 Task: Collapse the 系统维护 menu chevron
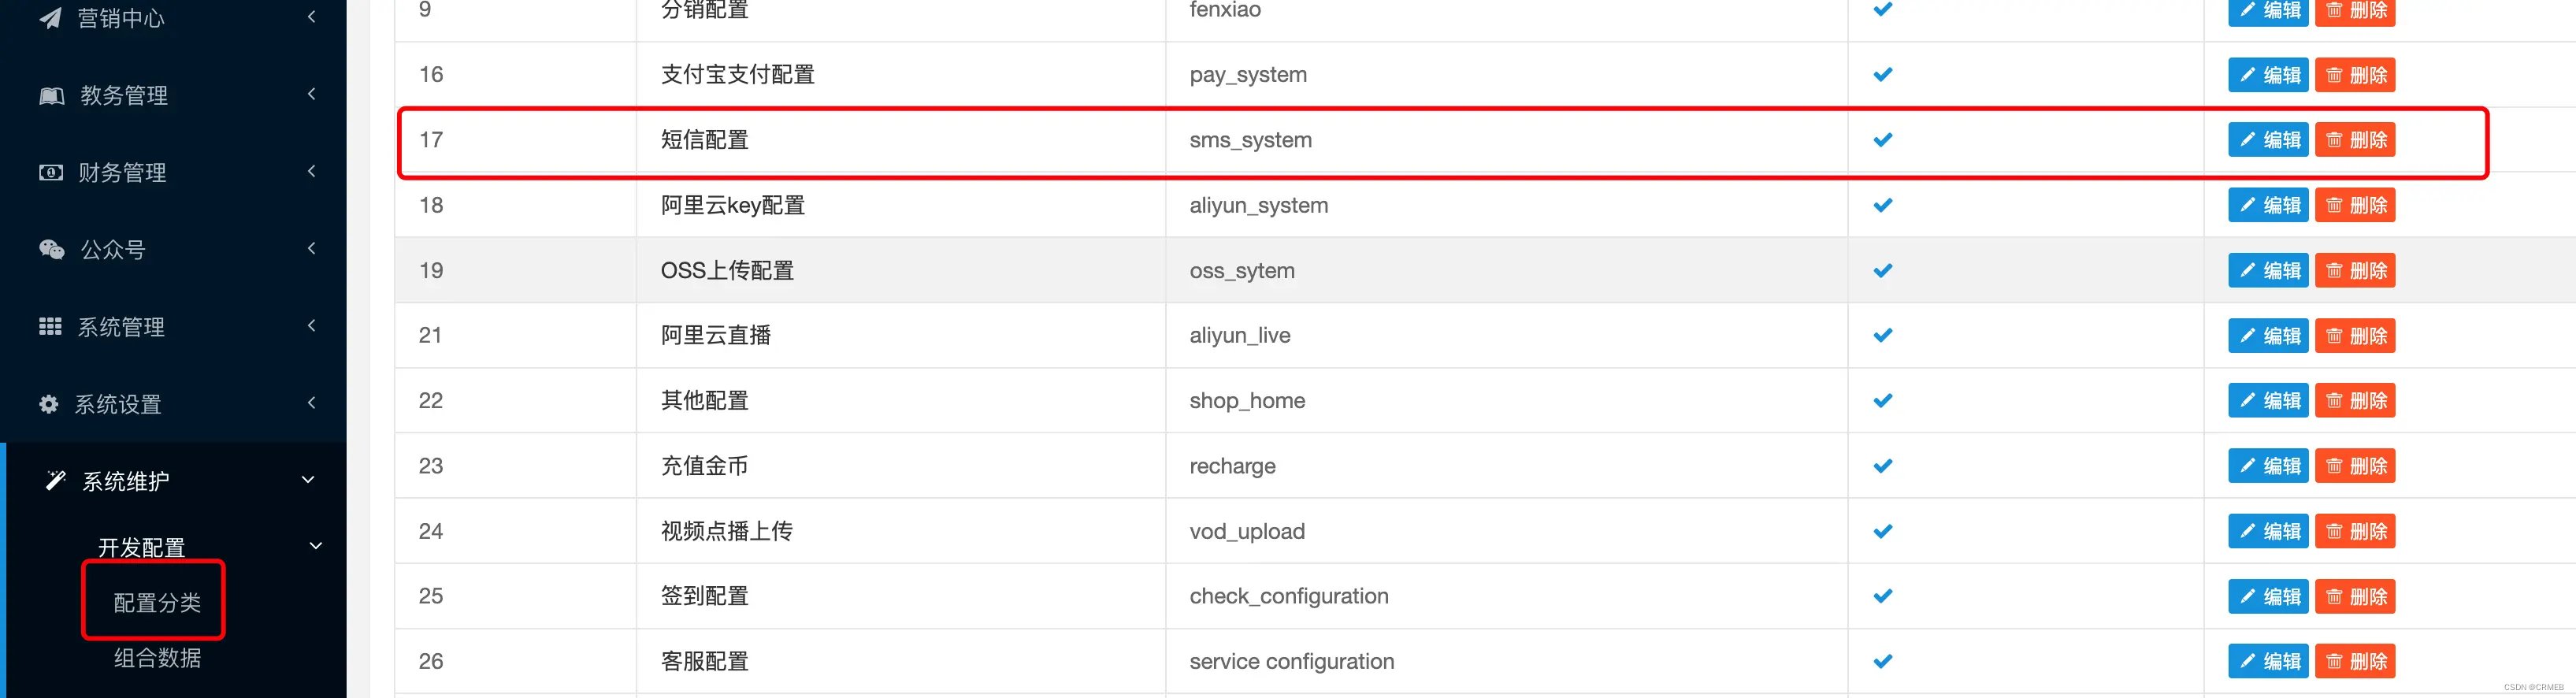308,480
